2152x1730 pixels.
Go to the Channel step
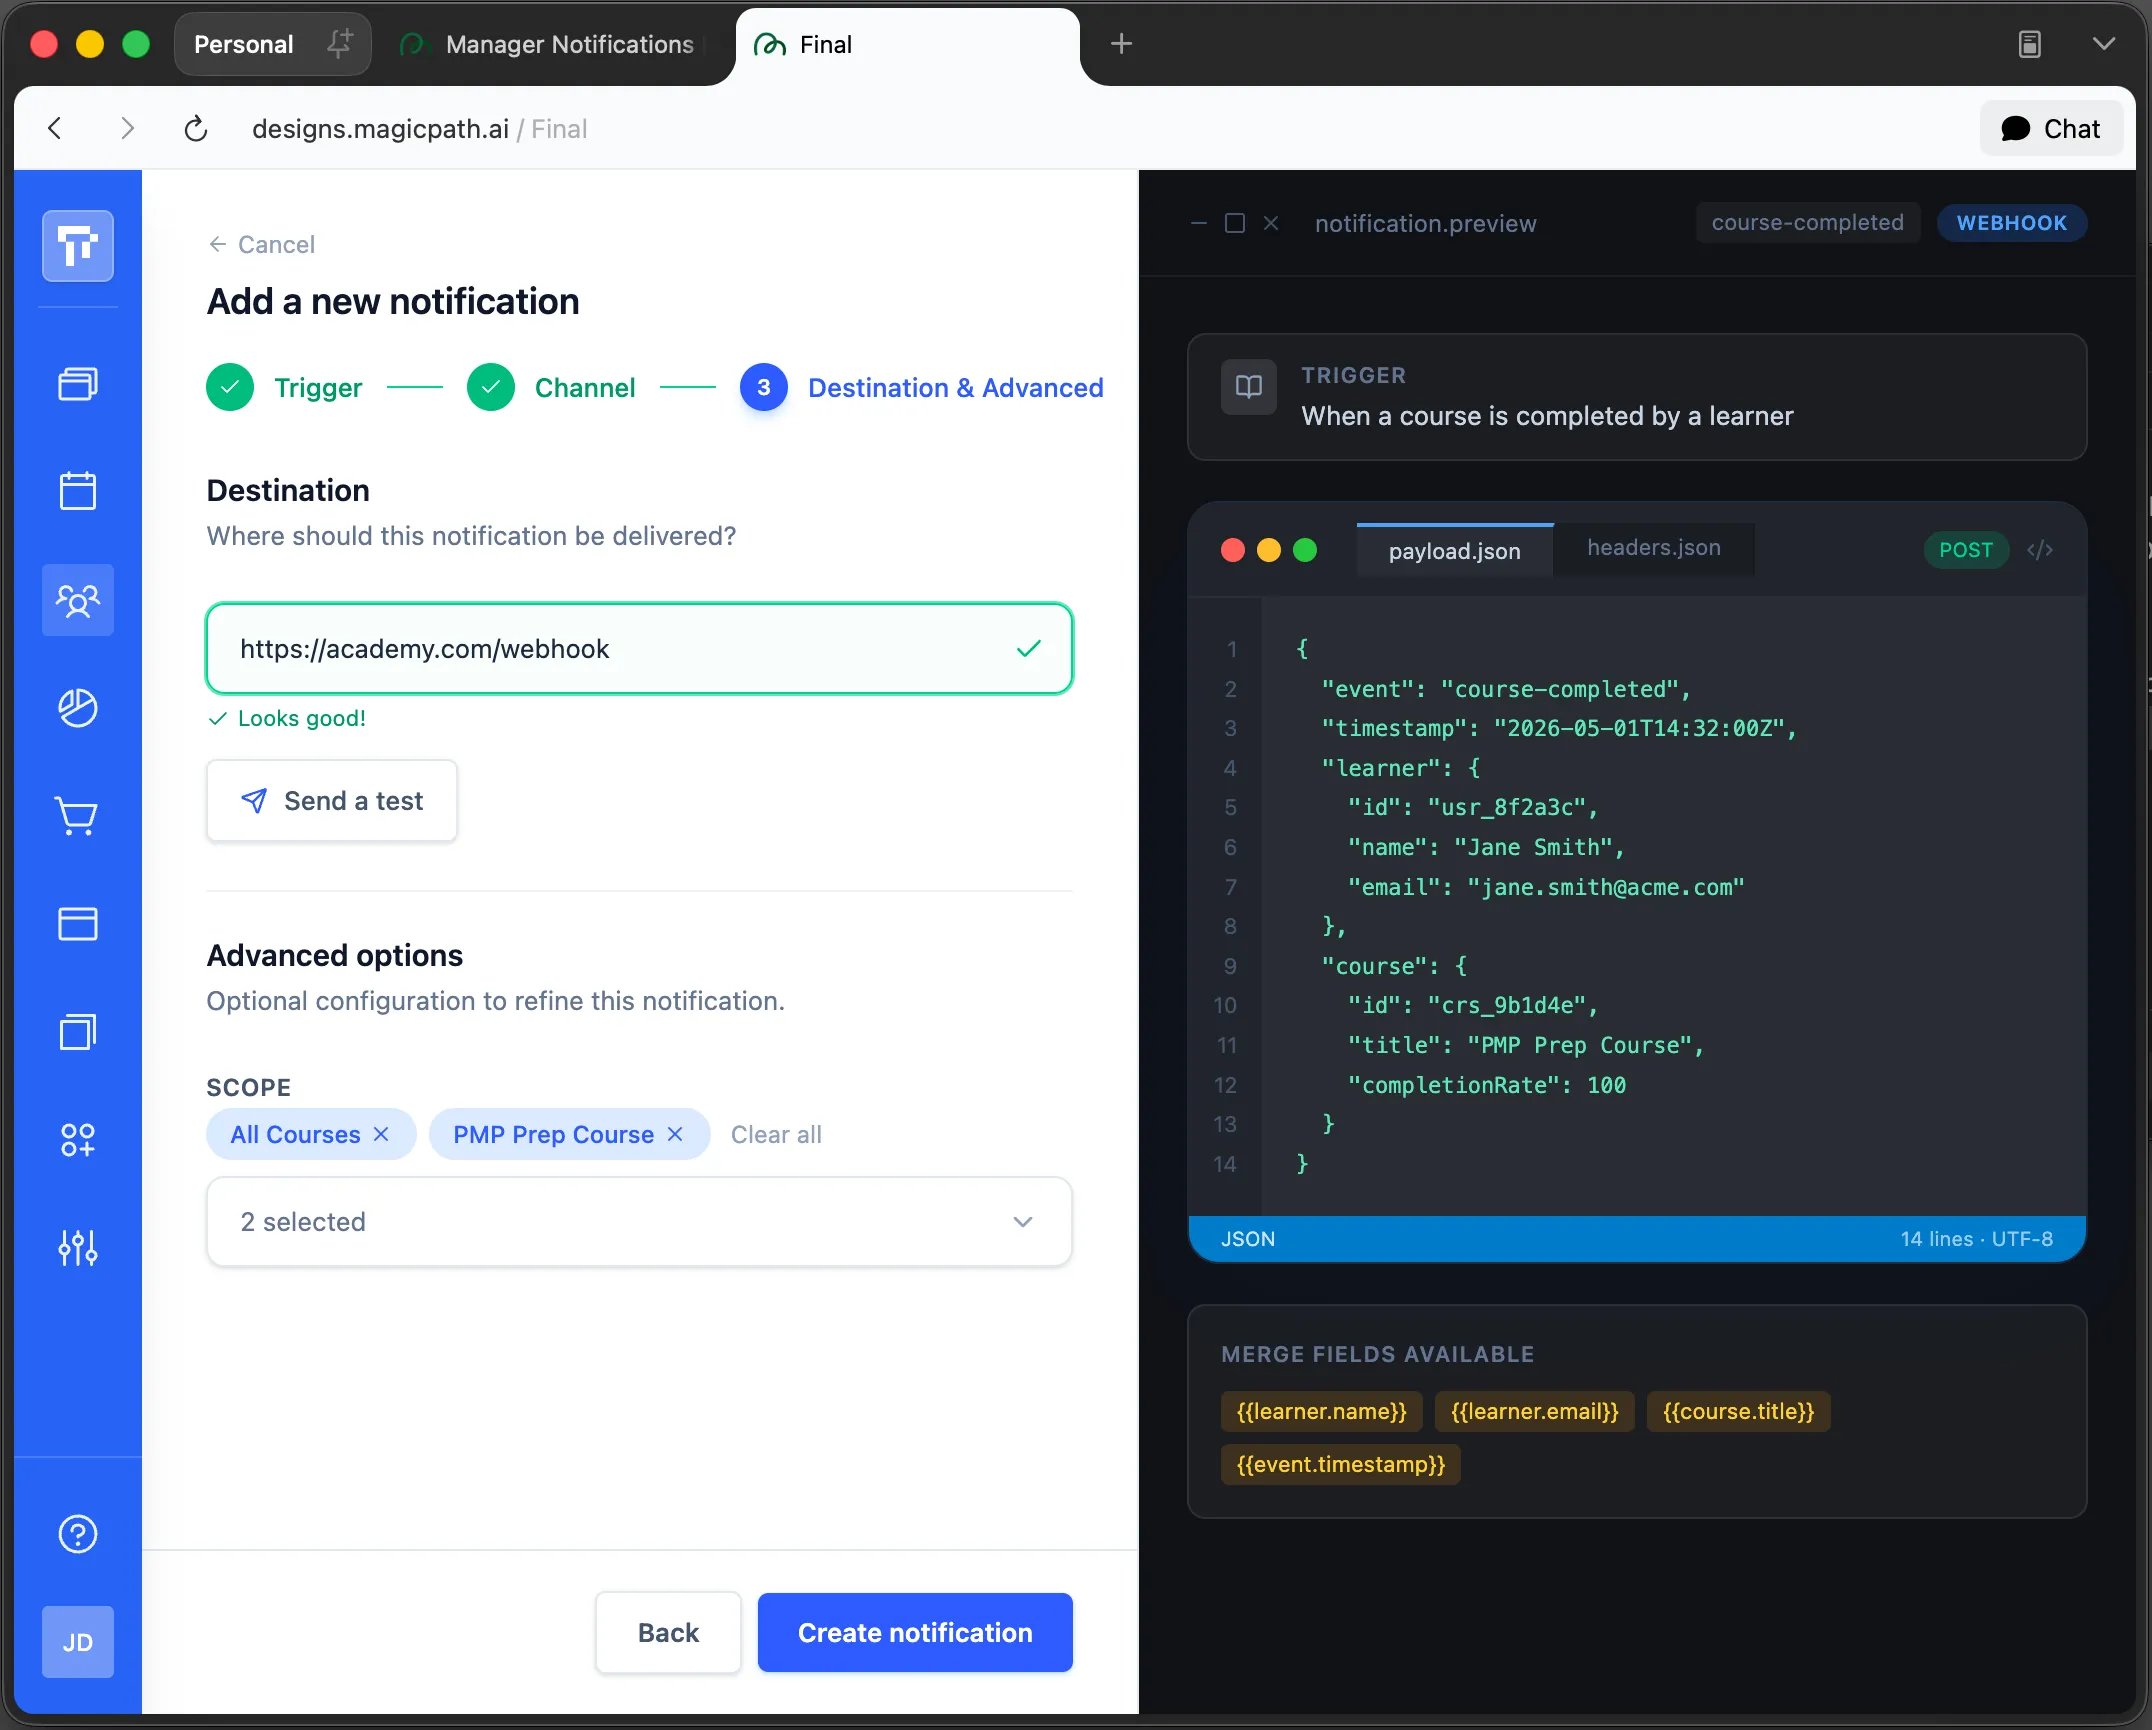tap(551, 387)
